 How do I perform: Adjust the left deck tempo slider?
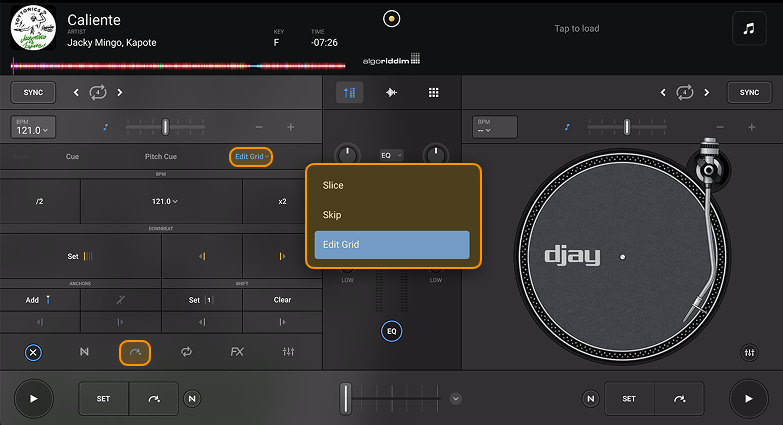(165, 127)
